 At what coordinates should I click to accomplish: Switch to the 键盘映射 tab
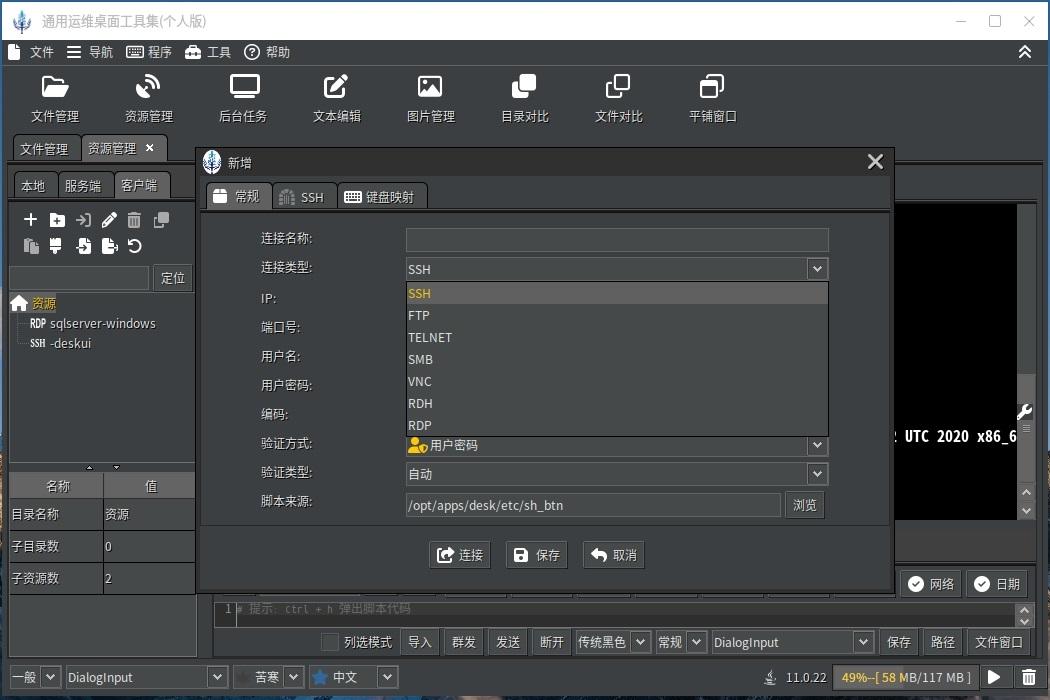(382, 197)
